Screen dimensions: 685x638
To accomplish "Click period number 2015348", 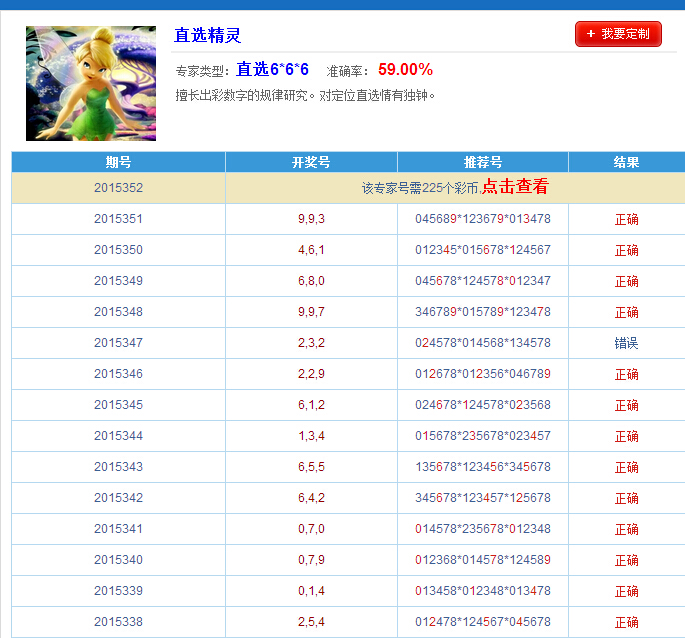I will pos(118,312).
